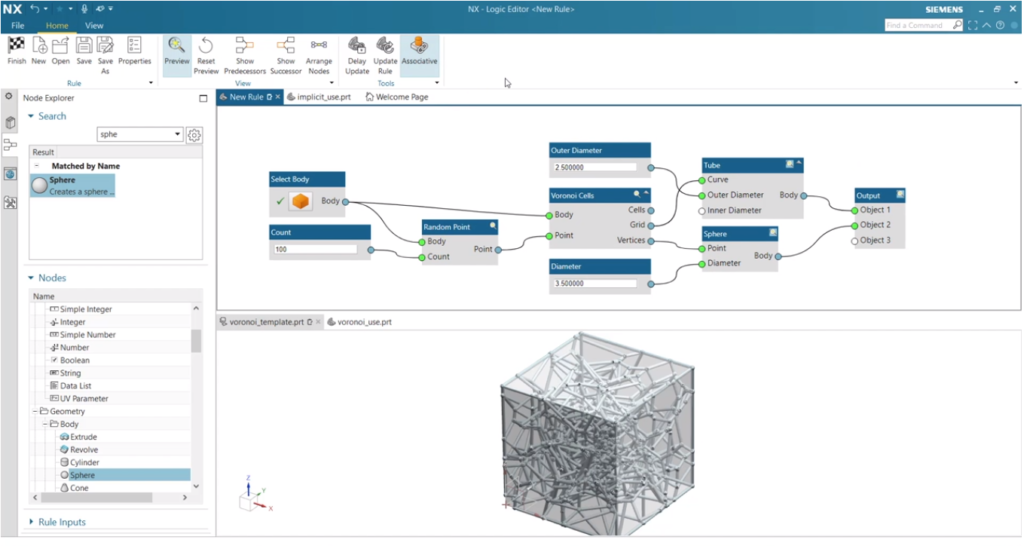Screen dimensions: 1024x546
Task: Click Show Predecessors in the View group
Action: 244,46
